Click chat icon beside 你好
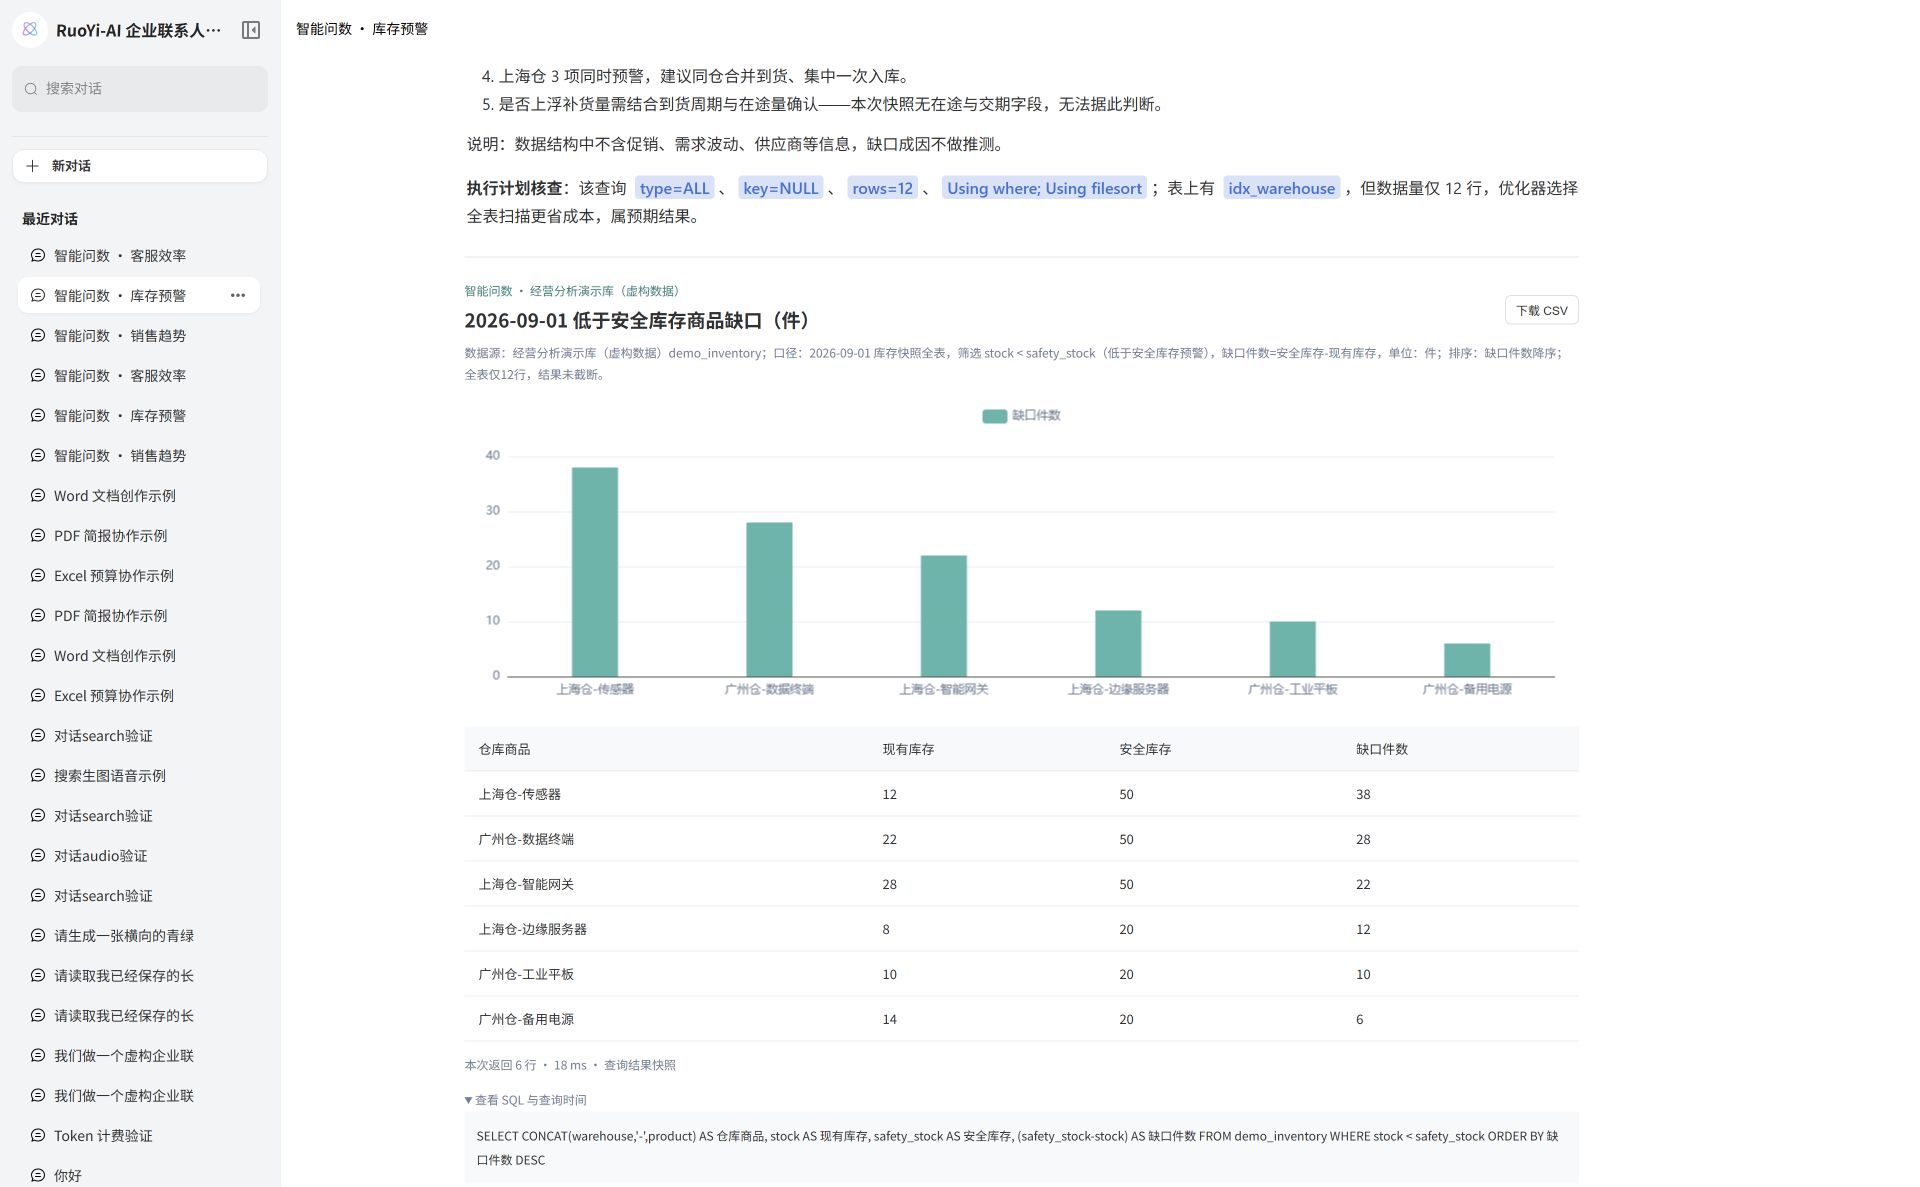The width and height of the screenshot is (1920, 1187). 38,1175
